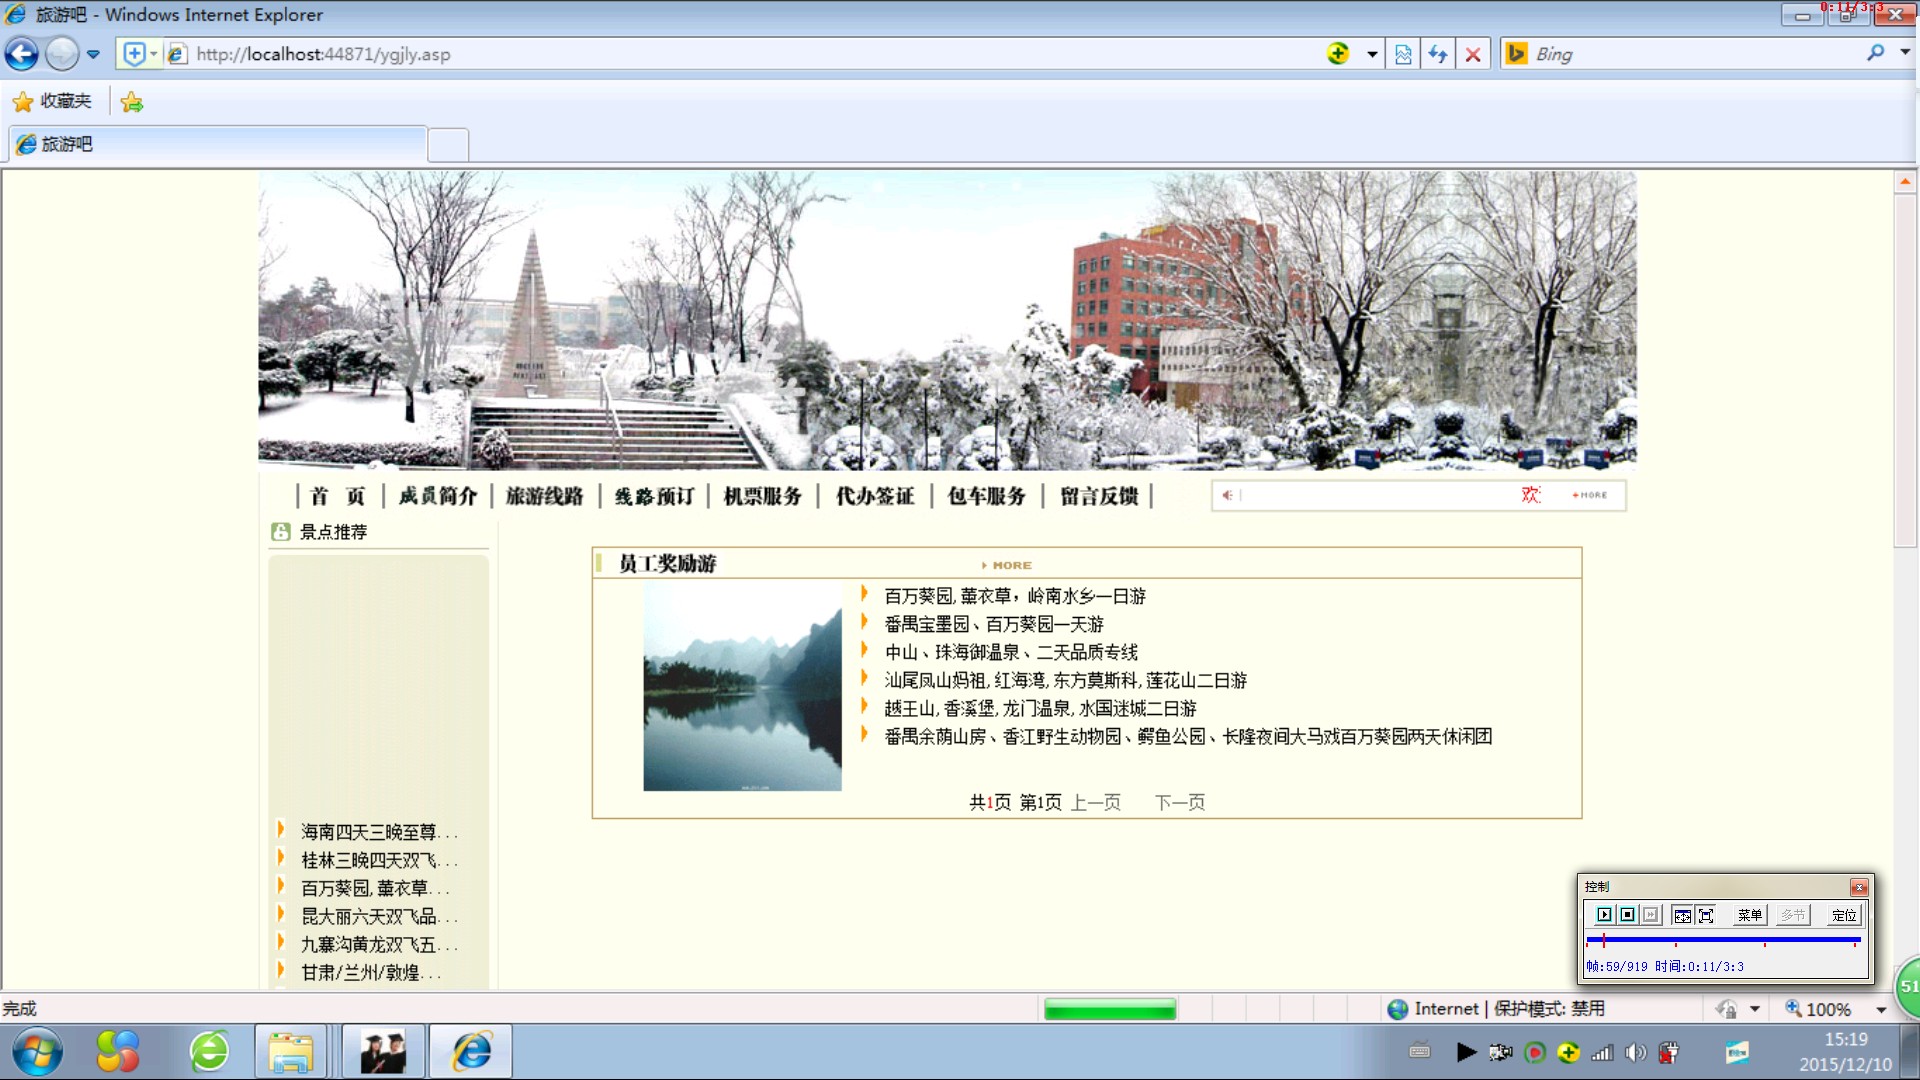The height and width of the screenshot is (1080, 1920).
Task: Click the 景点推荐 section icon
Action: (280, 532)
